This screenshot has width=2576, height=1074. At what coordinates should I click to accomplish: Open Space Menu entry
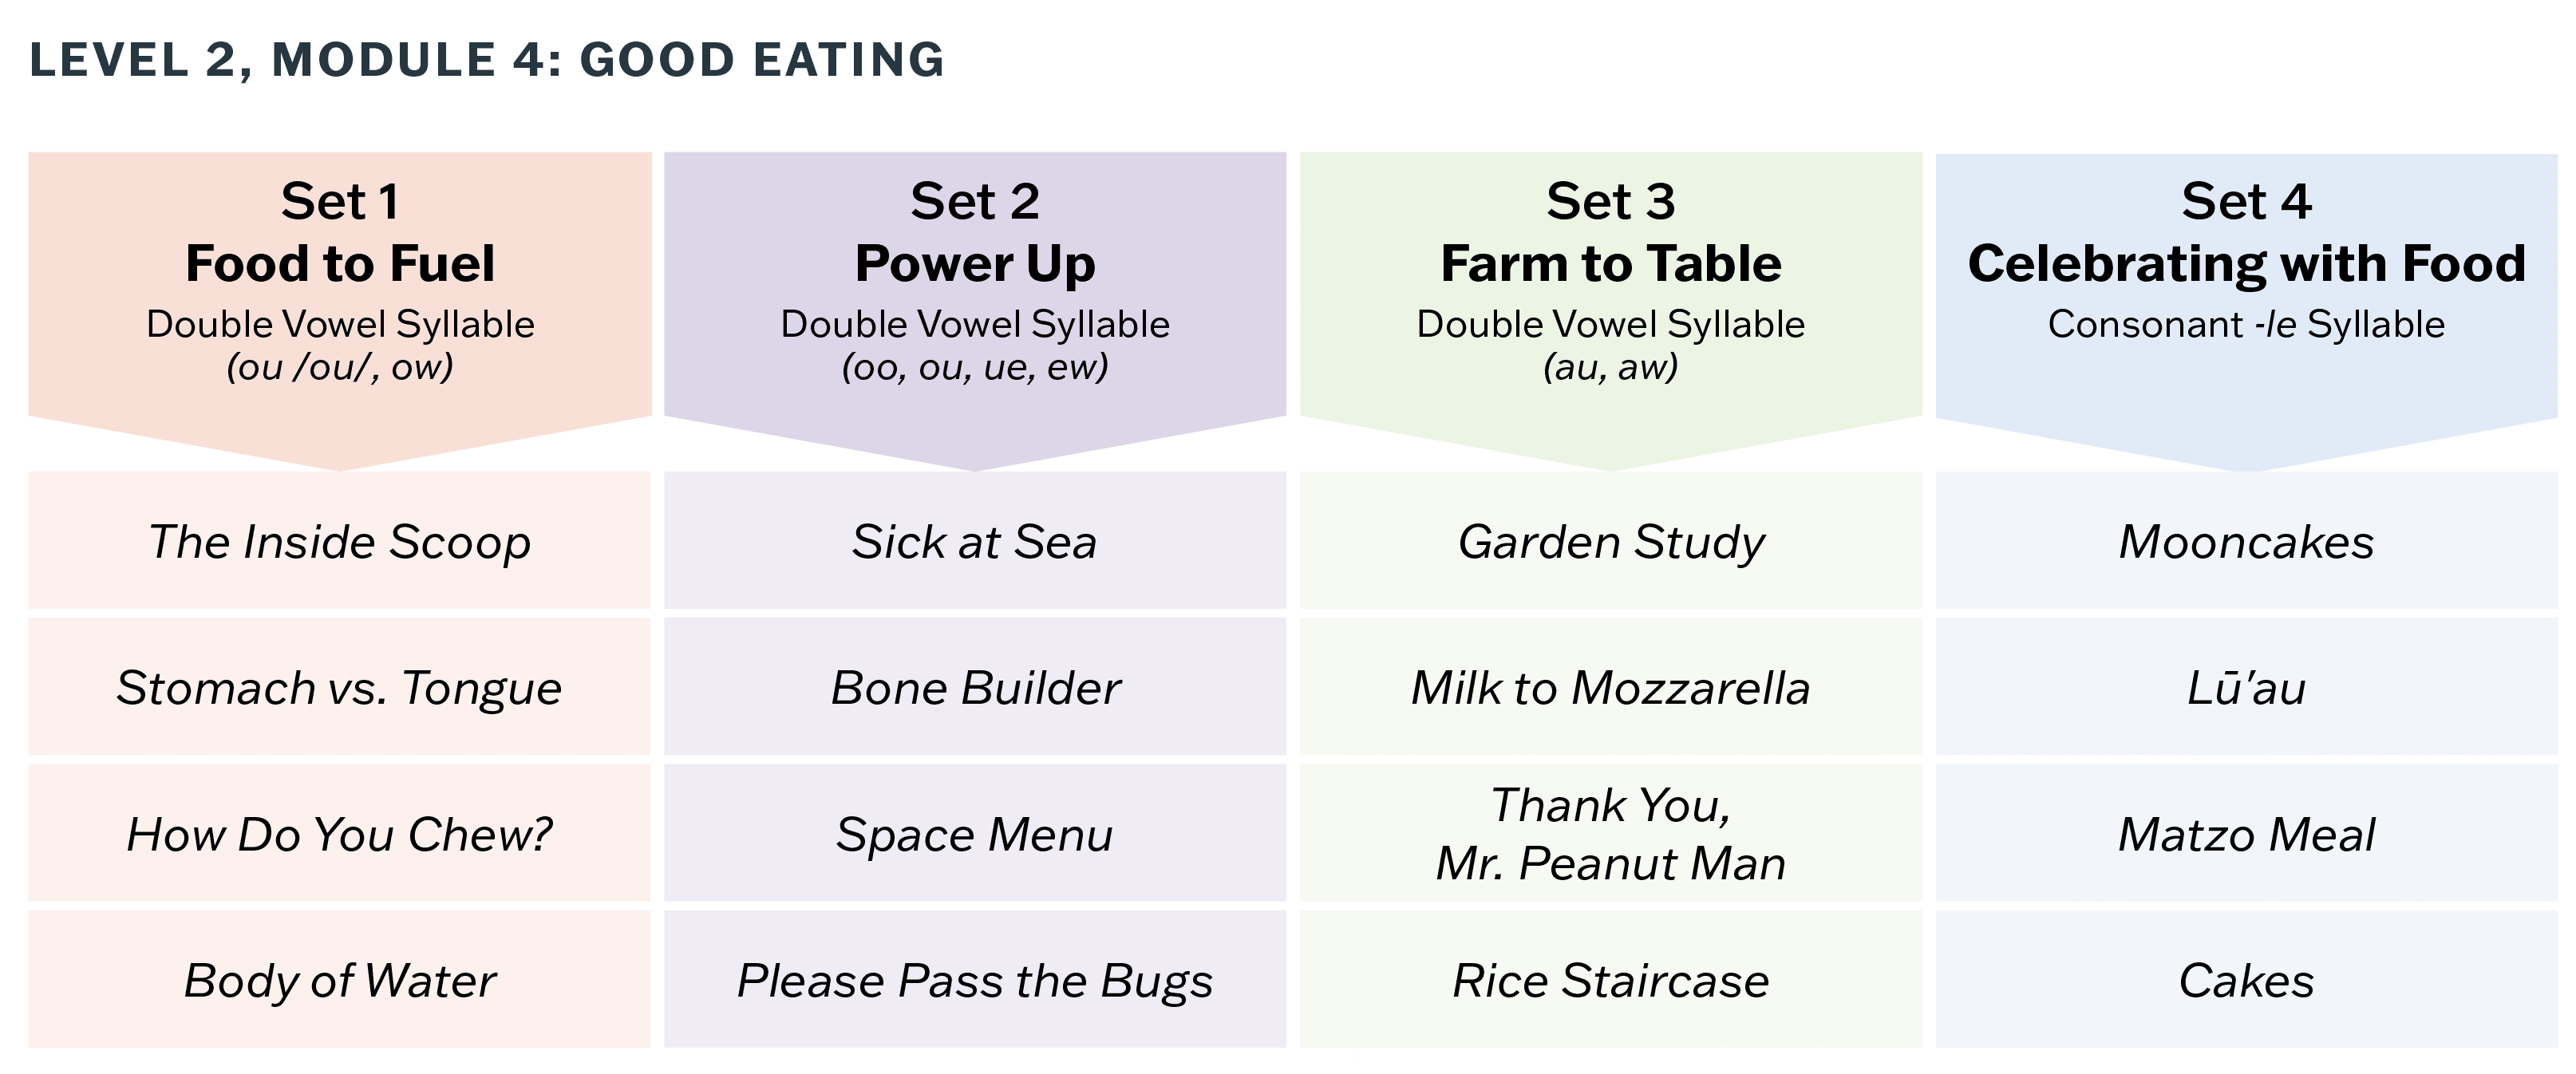(x=975, y=834)
